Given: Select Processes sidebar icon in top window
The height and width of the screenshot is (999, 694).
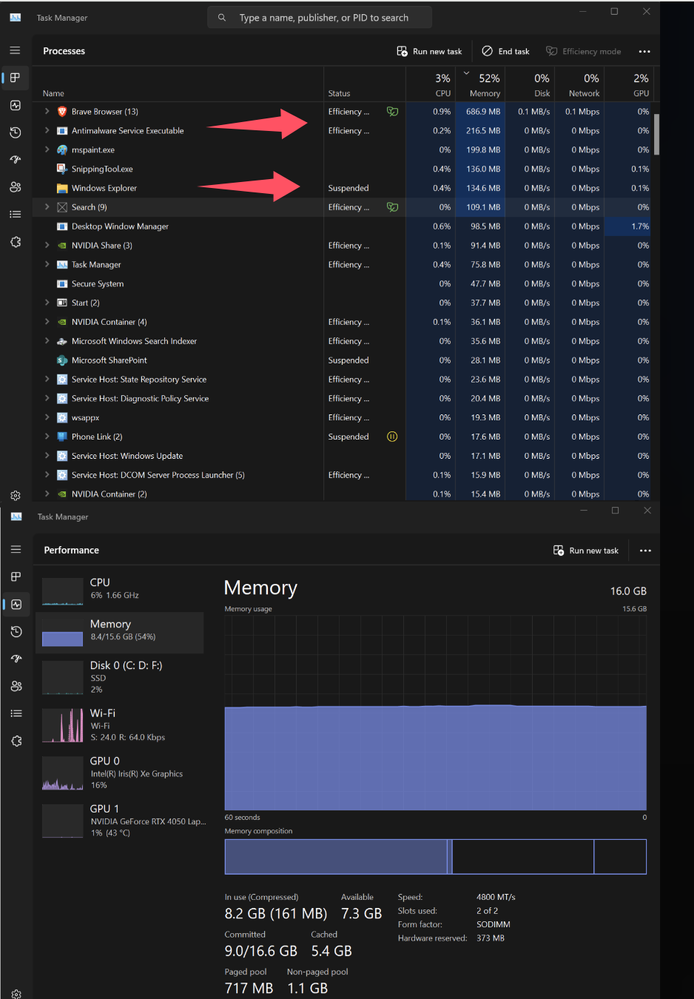Looking at the screenshot, I should (15, 78).
